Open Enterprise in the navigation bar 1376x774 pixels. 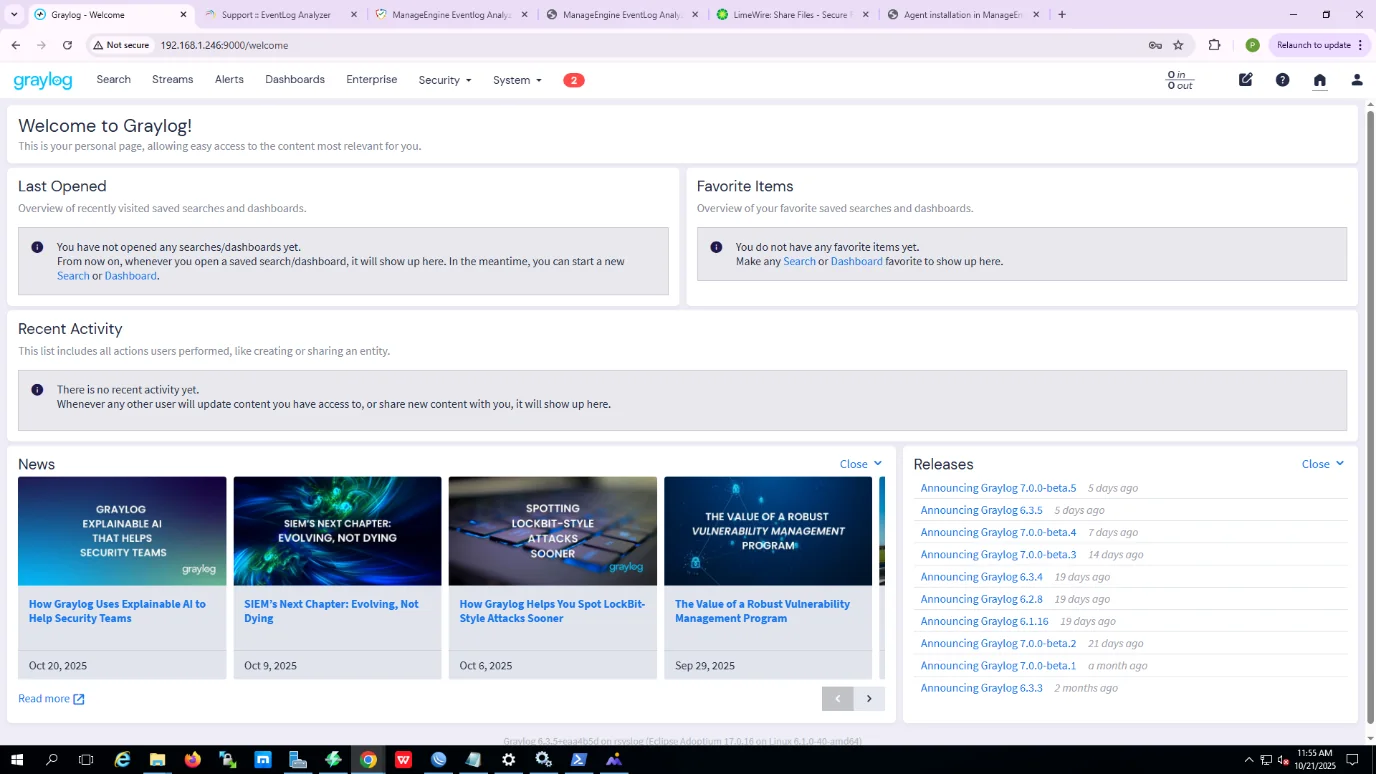[x=371, y=79]
